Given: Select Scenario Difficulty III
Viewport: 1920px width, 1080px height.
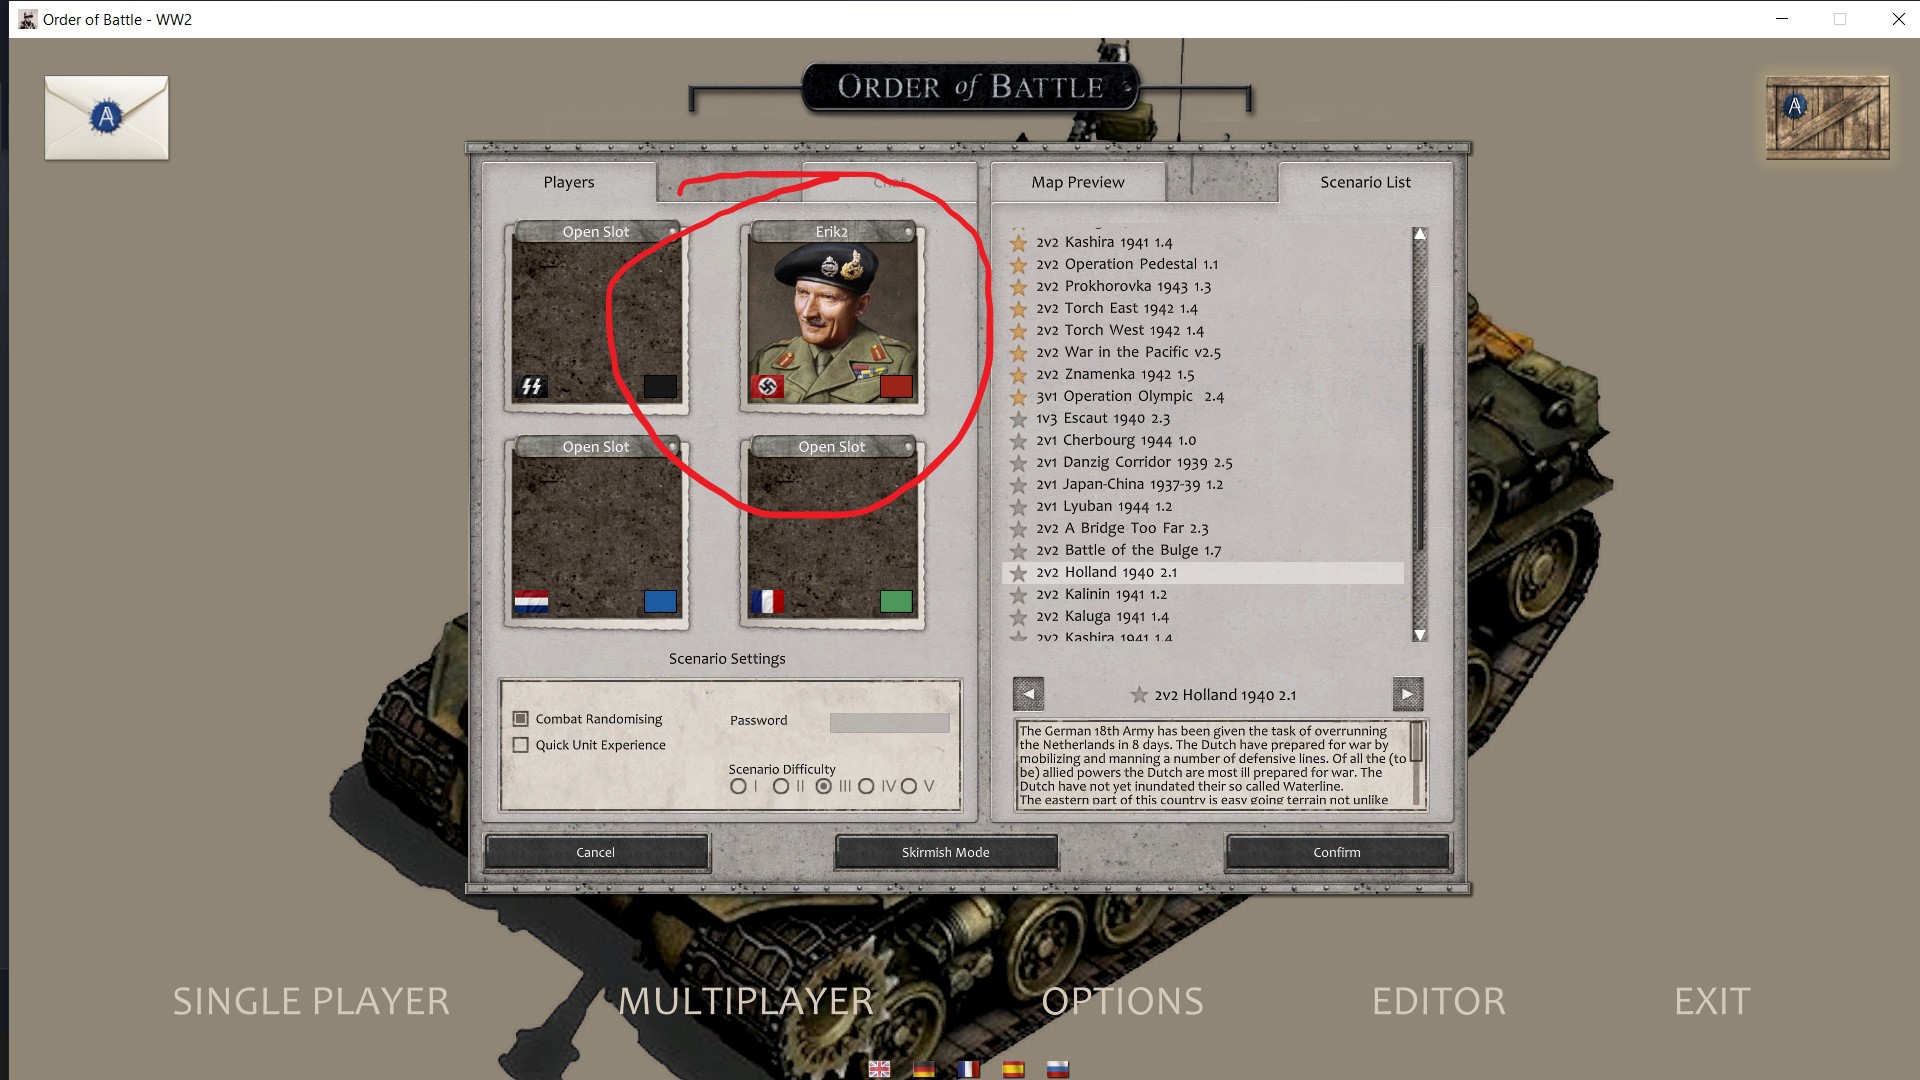Looking at the screenshot, I should 823,786.
